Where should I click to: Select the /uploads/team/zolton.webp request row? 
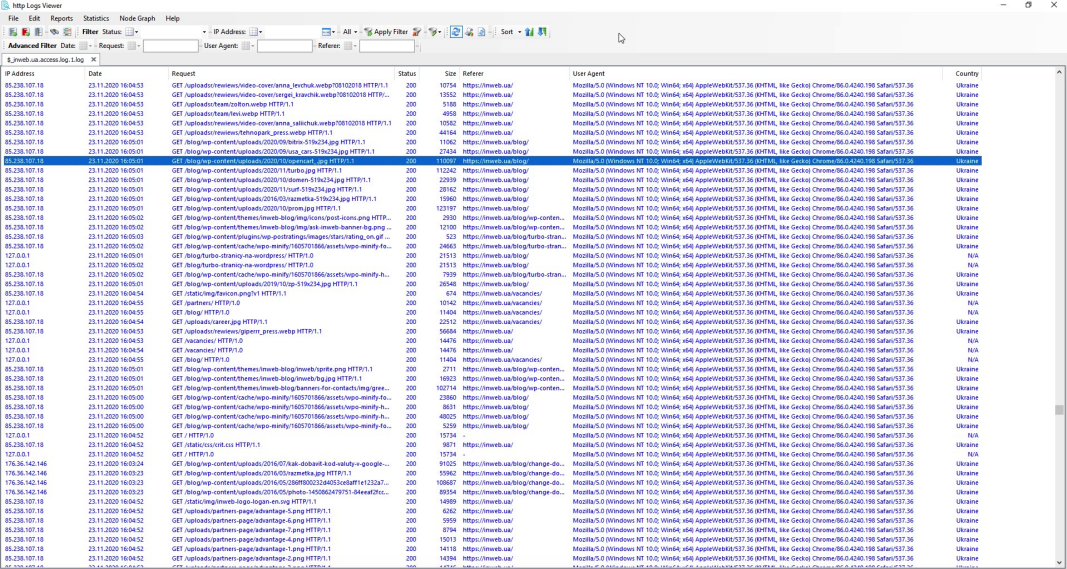[x=491, y=105]
